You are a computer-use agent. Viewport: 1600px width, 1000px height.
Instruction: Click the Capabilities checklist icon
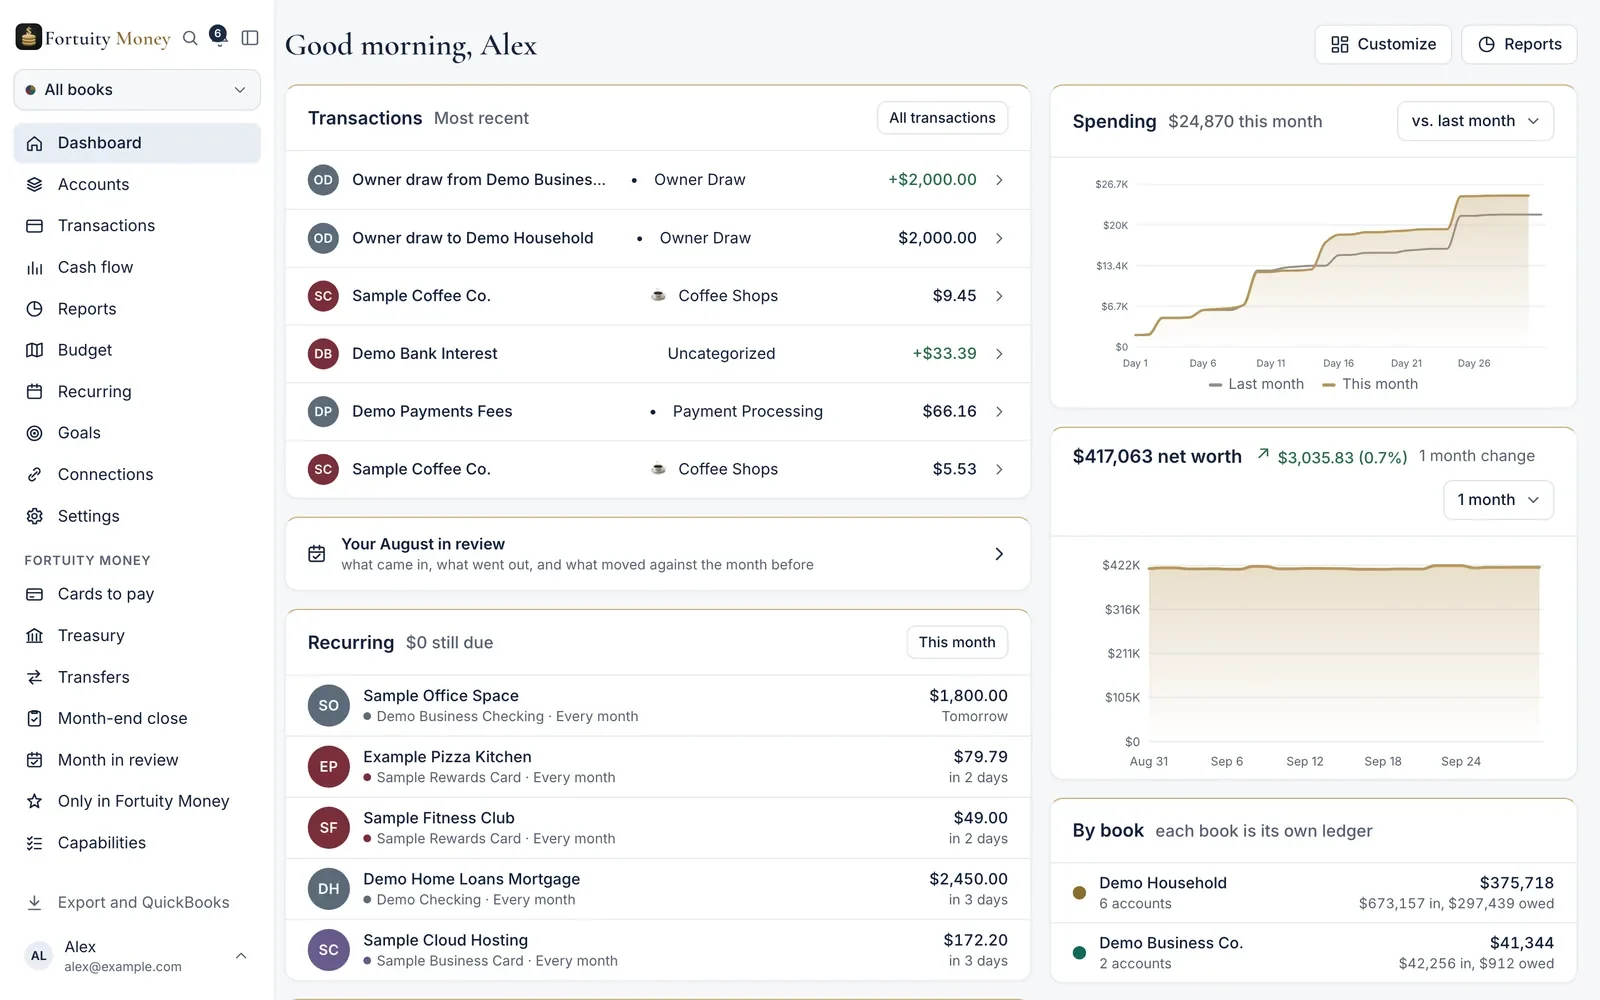tap(35, 843)
